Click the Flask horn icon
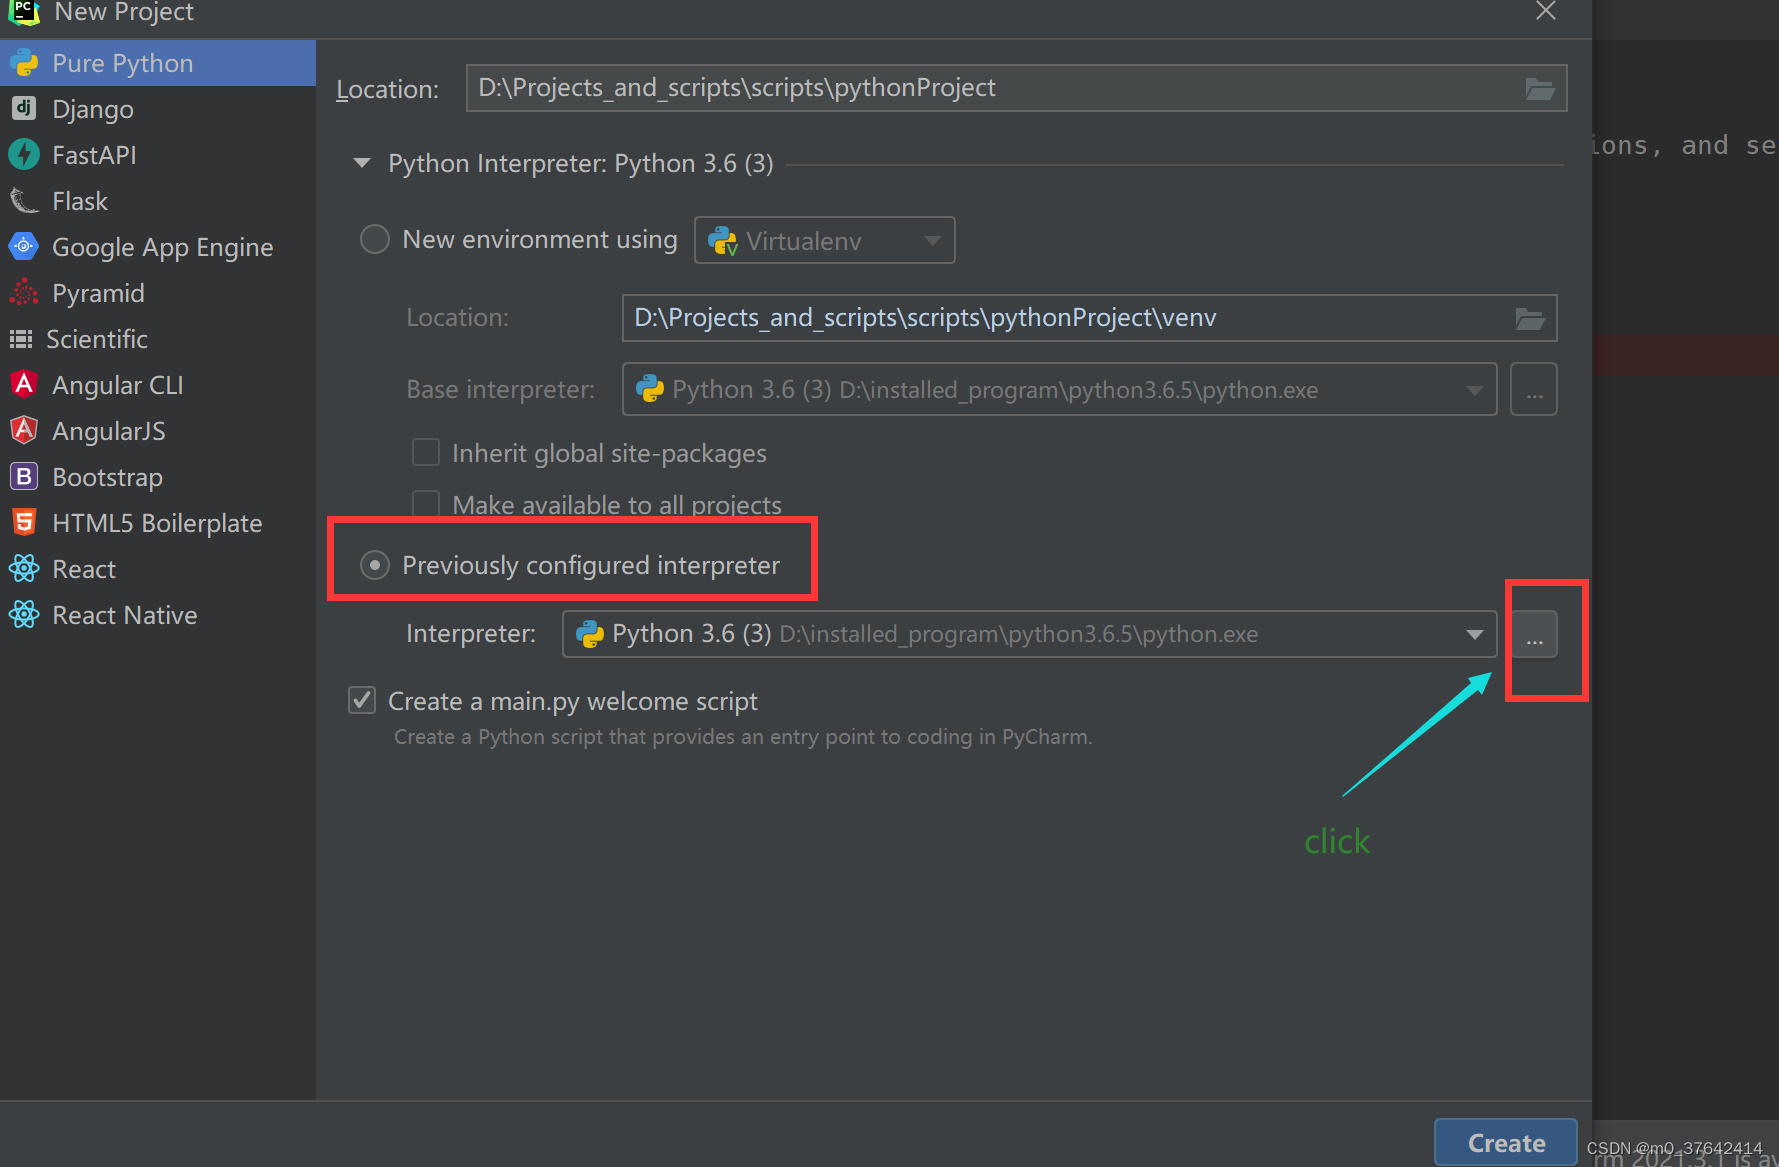This screenshot has width=1779, height=1167. 24,201
